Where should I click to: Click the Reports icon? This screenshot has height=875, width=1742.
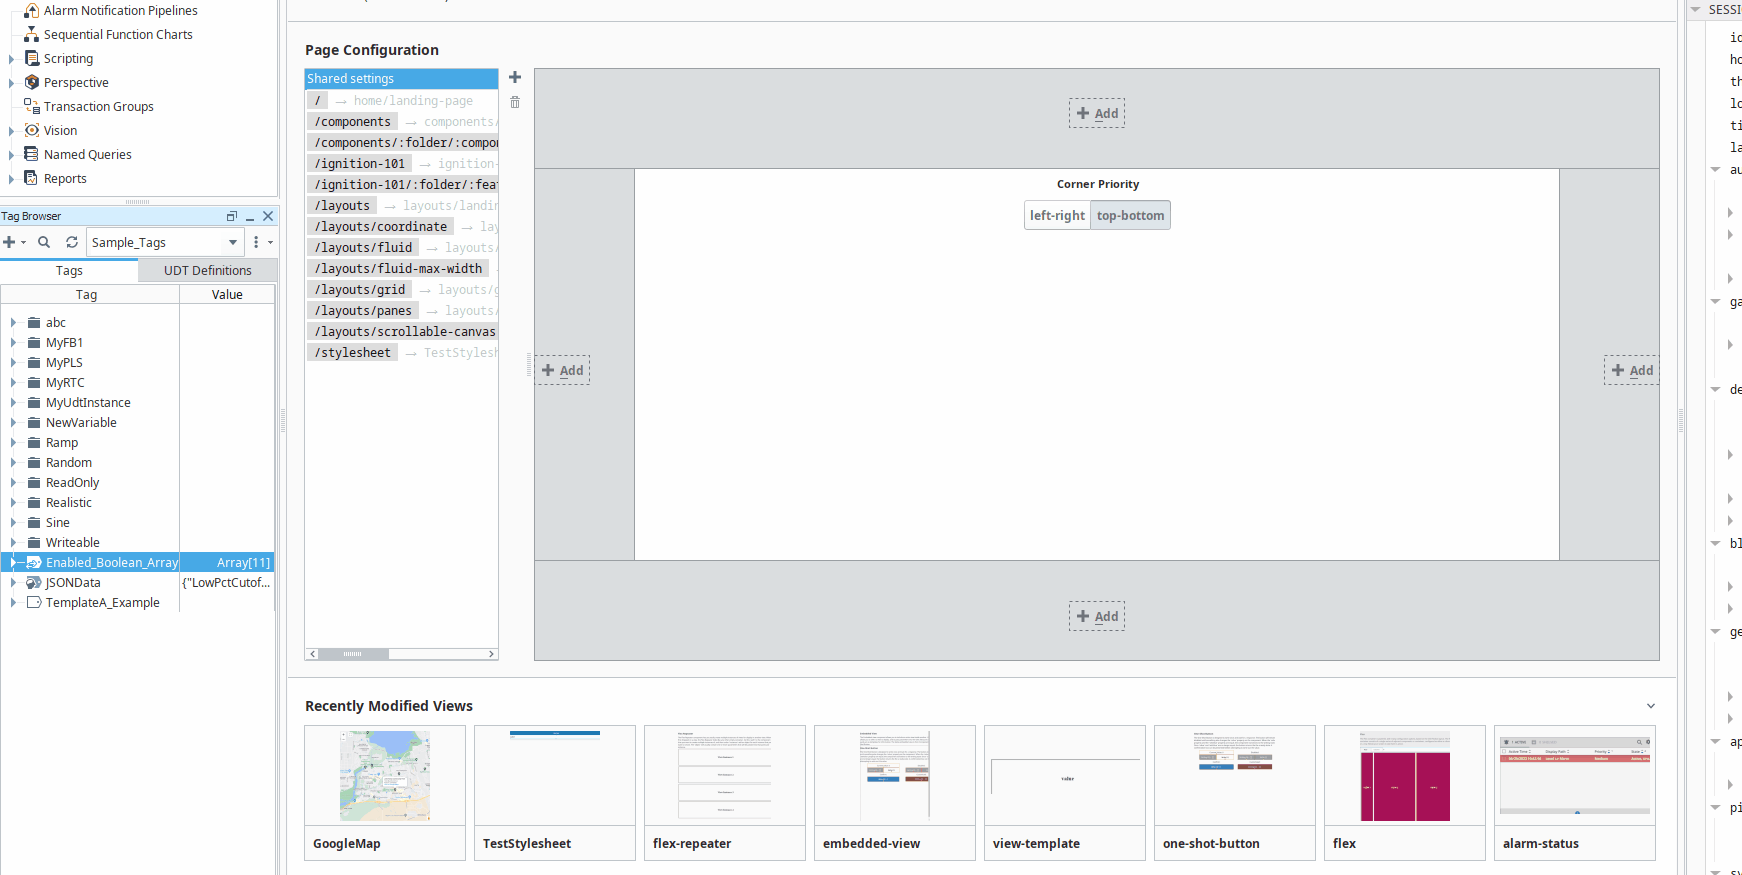point(32,179)
